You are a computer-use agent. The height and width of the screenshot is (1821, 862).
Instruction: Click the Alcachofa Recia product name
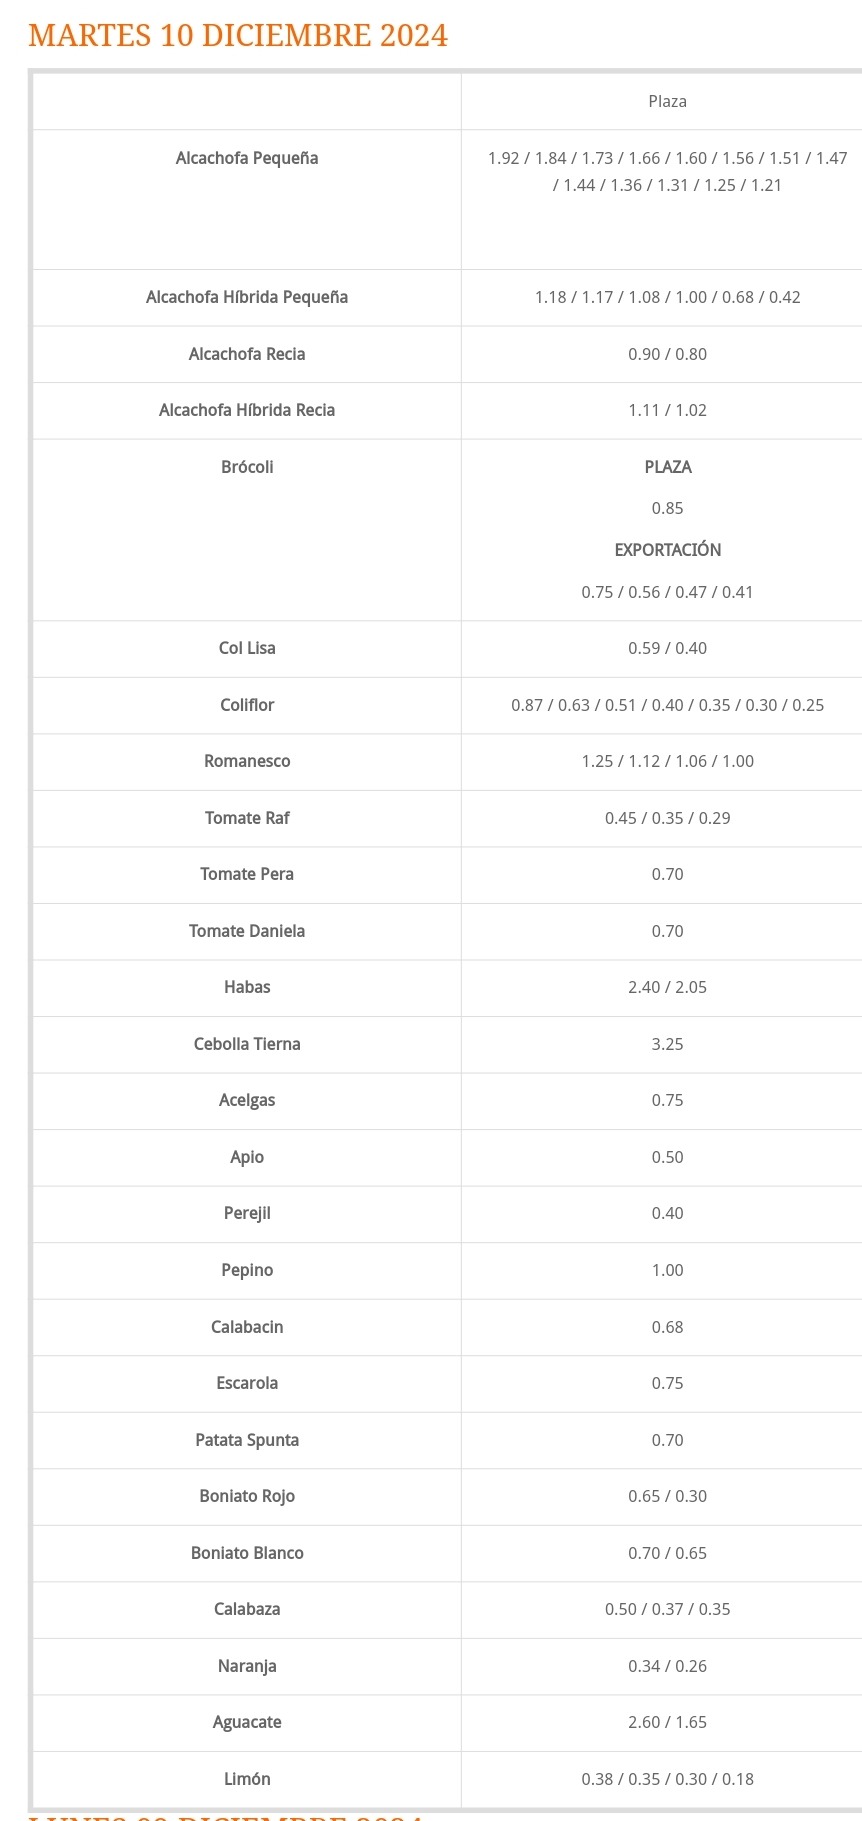click(x=247, y=354)
